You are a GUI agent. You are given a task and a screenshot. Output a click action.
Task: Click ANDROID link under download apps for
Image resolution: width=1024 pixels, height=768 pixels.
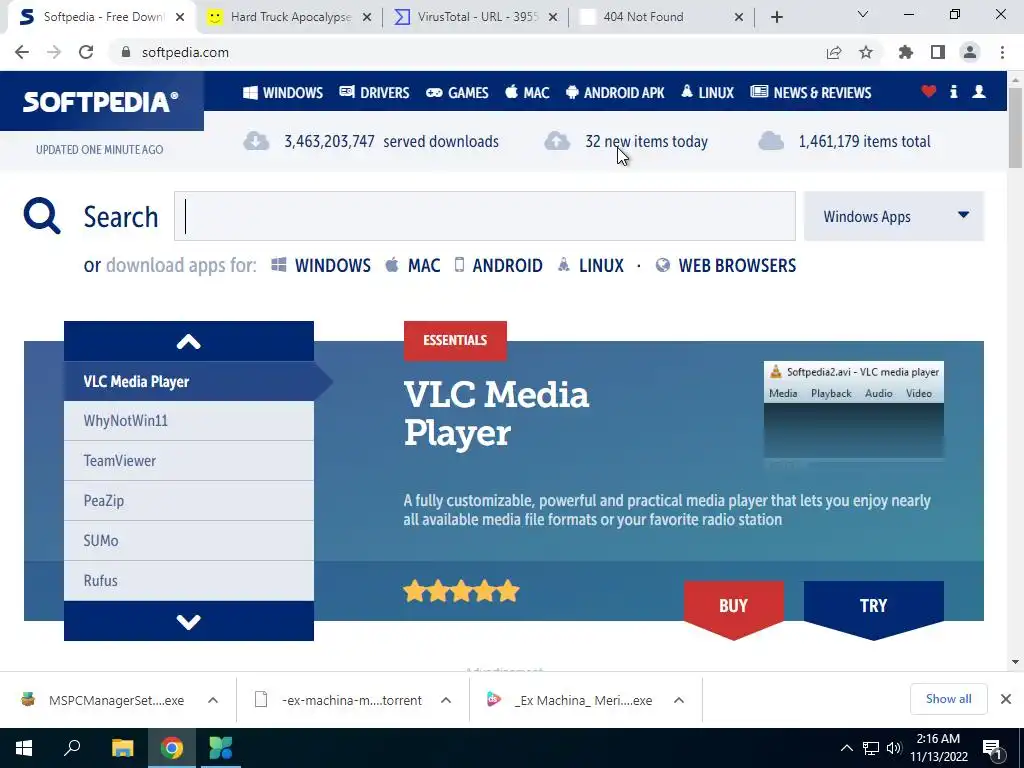pos(498,266)
